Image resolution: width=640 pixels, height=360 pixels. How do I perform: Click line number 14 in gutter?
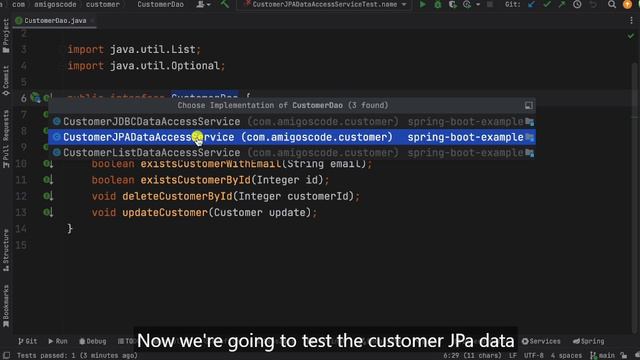pyautogui.click(x=21, y=229)
